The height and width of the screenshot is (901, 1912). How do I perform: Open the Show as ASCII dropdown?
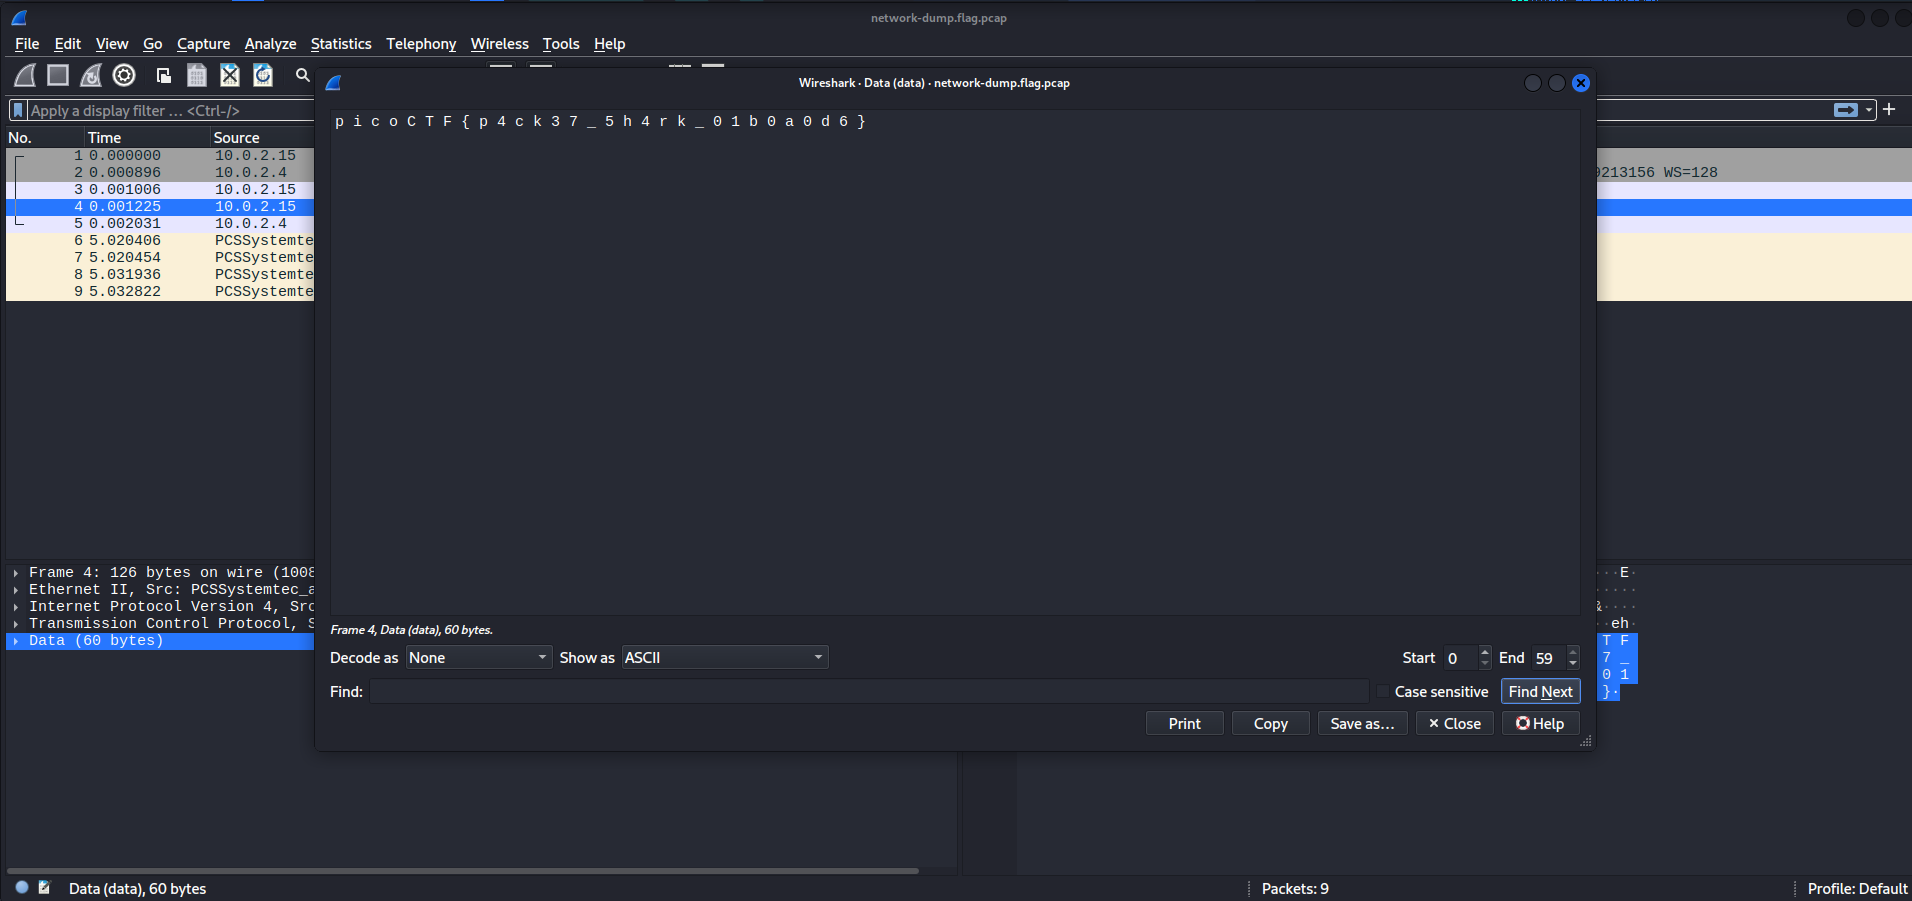tap(725, 657)
